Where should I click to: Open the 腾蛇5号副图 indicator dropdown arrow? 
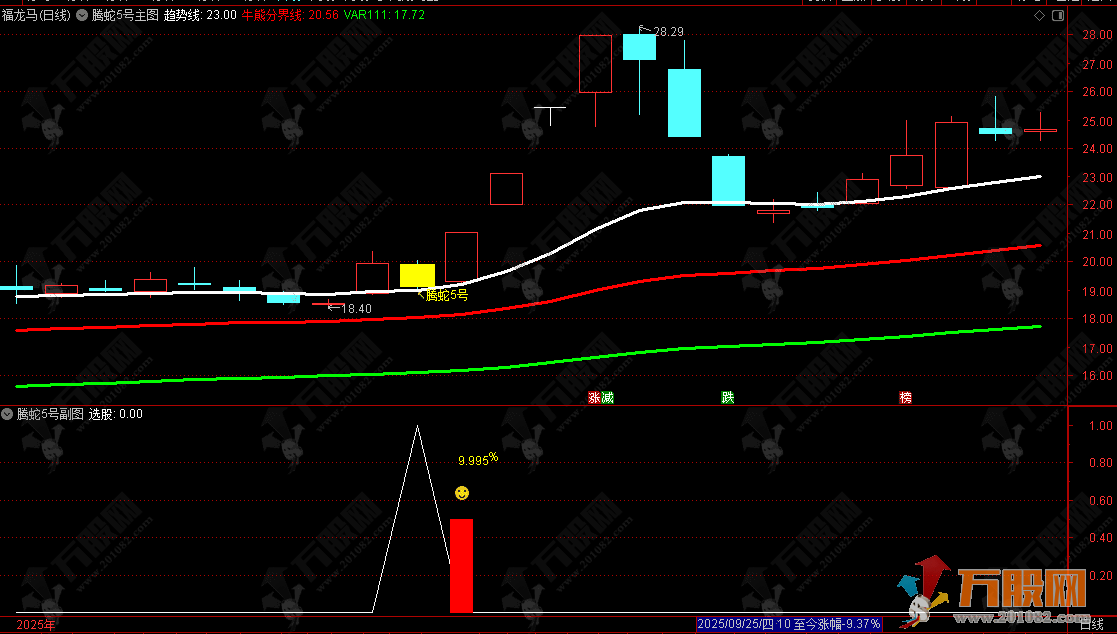coord(7,414)
